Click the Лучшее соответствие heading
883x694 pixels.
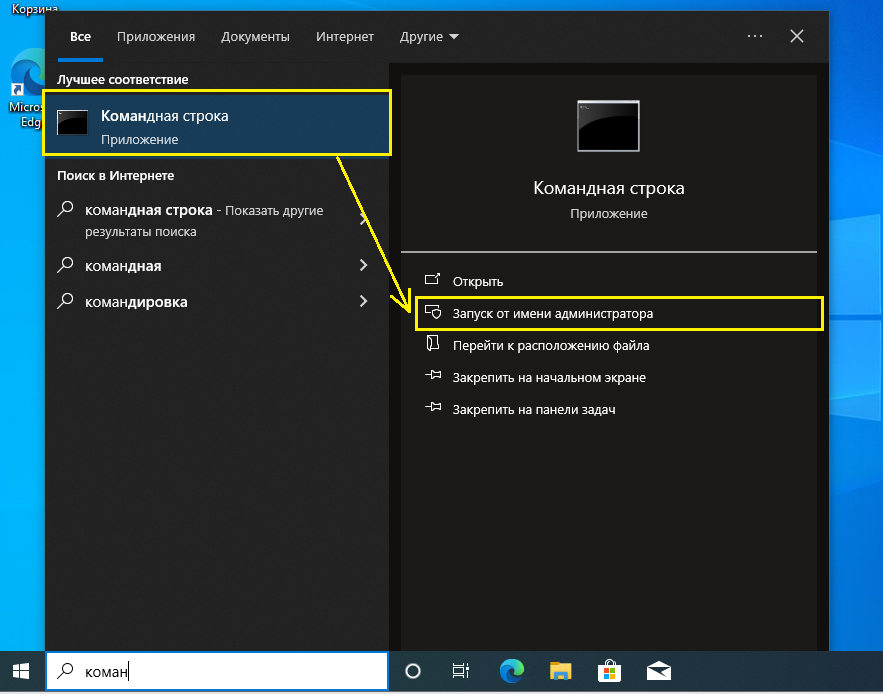122,80
